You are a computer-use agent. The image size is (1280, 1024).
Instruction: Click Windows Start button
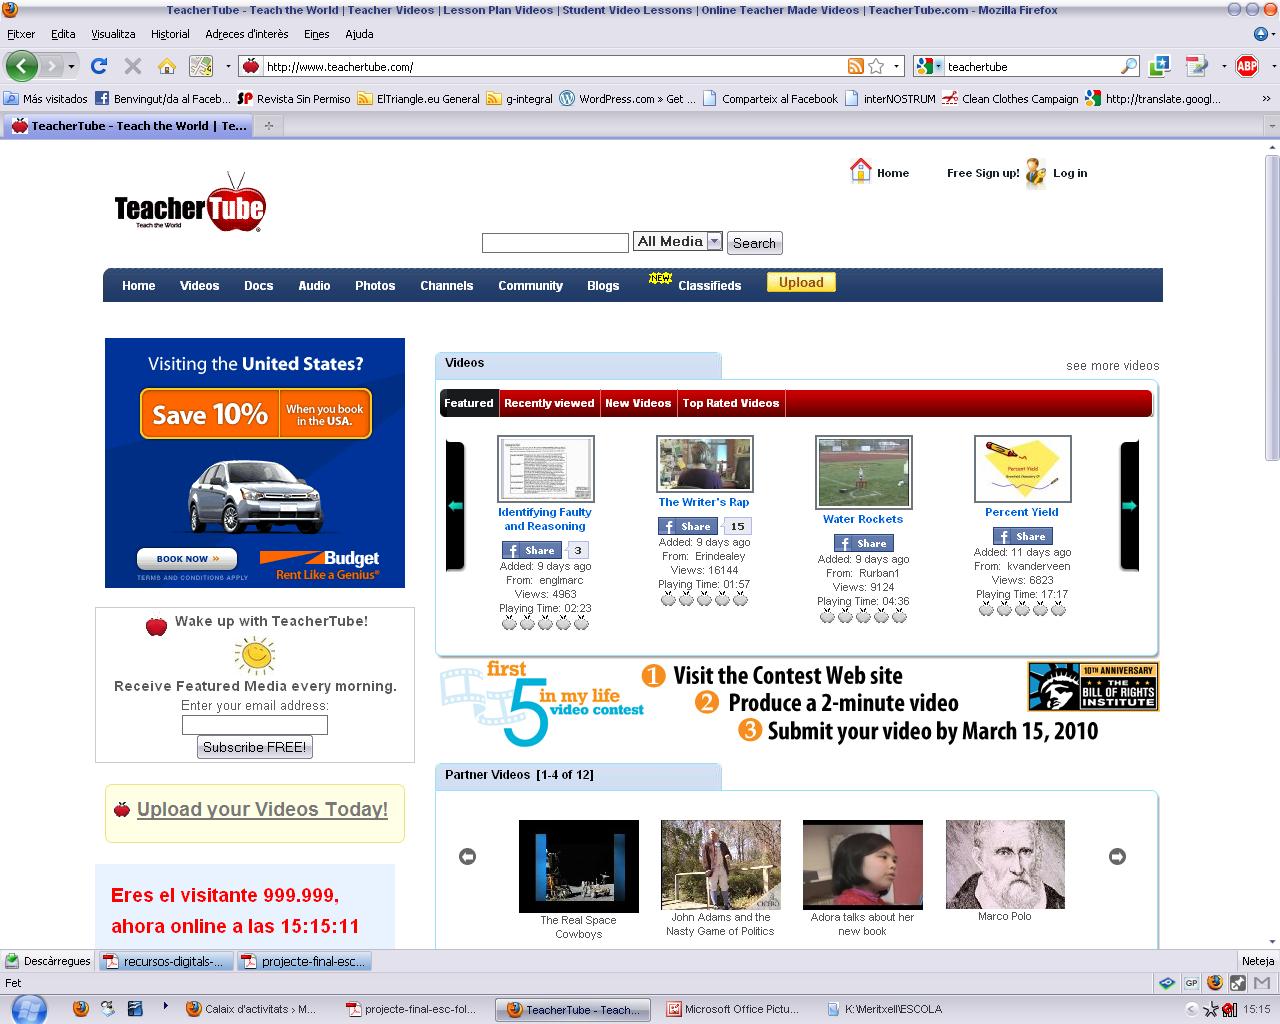point(30,1008)
